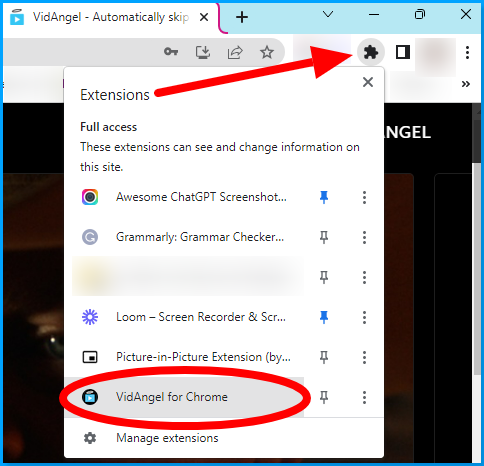Open the Extensions puzzle-piece toolbar icon
Screen dimensions: 484x466
coord(371,52)
